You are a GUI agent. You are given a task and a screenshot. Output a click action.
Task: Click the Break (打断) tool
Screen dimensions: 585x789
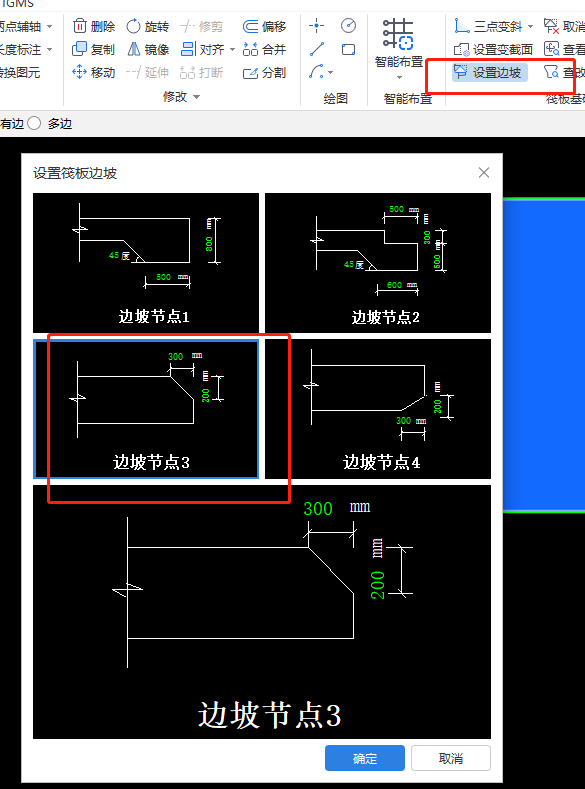[x=201, y=72]
